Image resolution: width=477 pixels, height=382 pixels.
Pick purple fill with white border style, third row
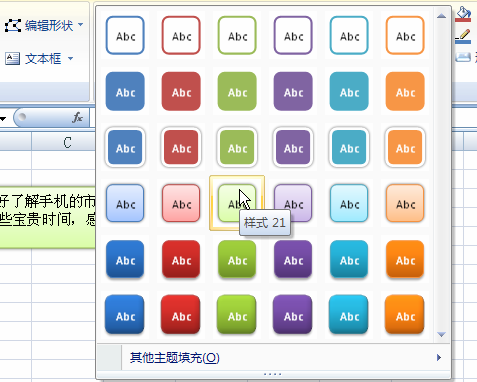click(293, 147)
